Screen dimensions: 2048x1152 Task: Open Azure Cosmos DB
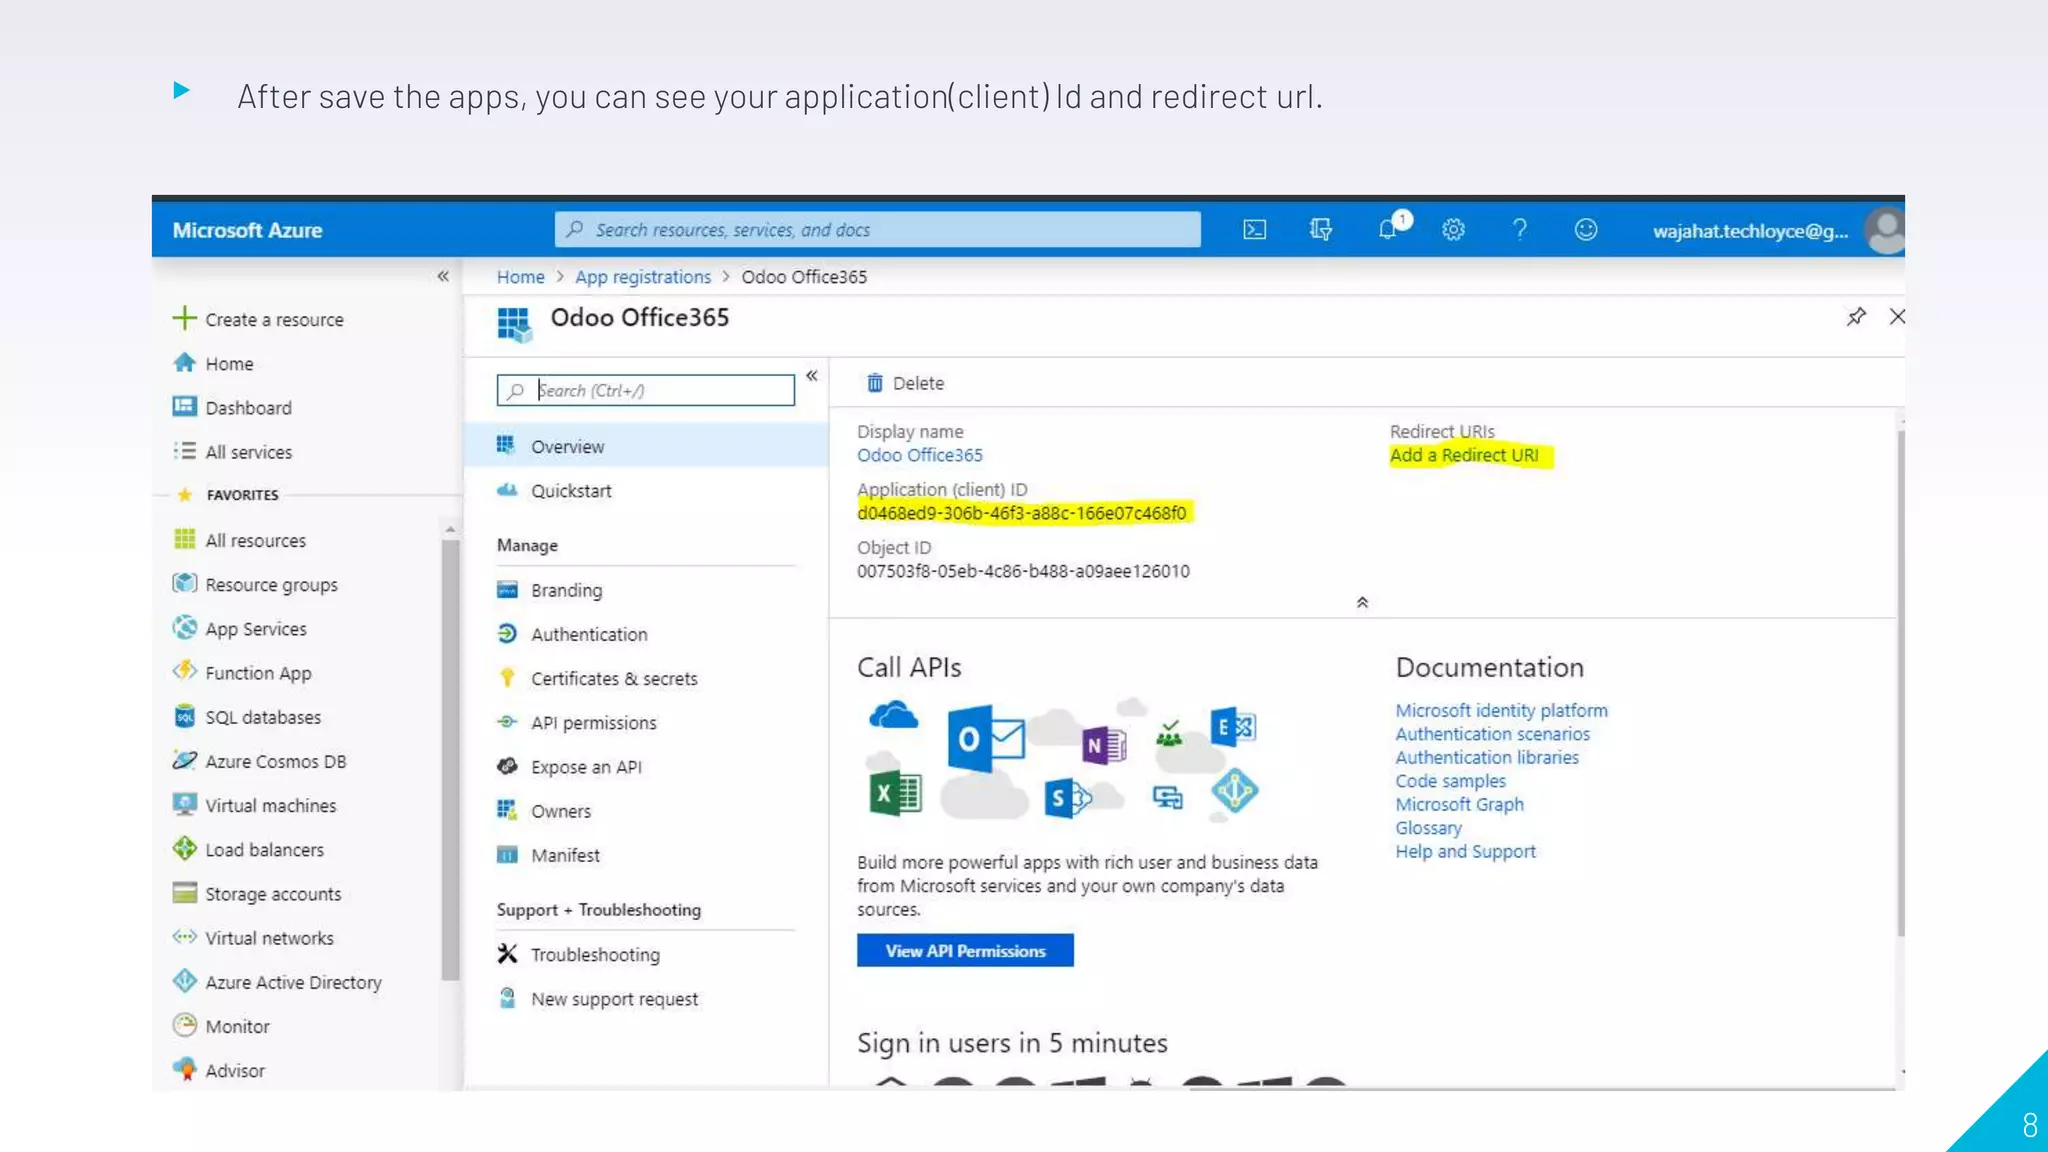[260, 761]
